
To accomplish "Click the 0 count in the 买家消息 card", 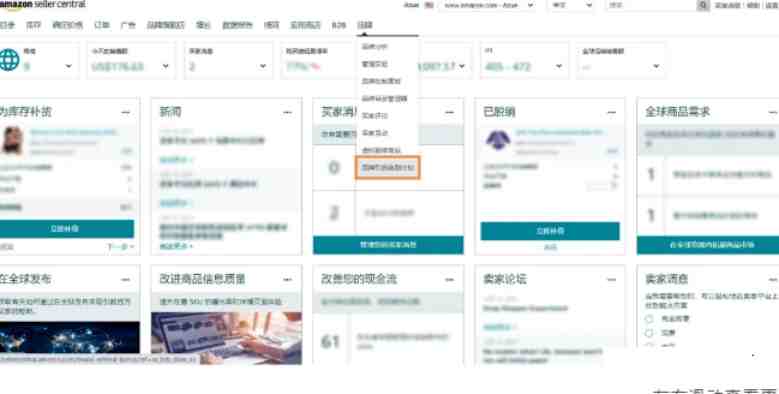I will coord(334,168).
